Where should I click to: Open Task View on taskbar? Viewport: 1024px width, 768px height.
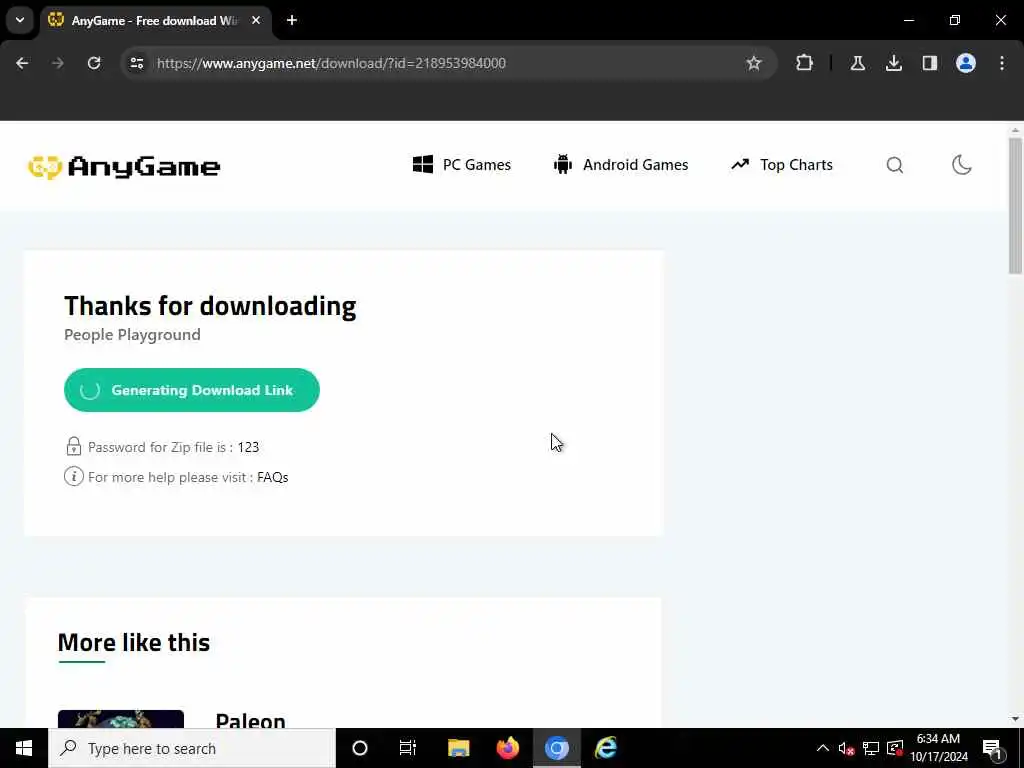(x=408, y=748)
